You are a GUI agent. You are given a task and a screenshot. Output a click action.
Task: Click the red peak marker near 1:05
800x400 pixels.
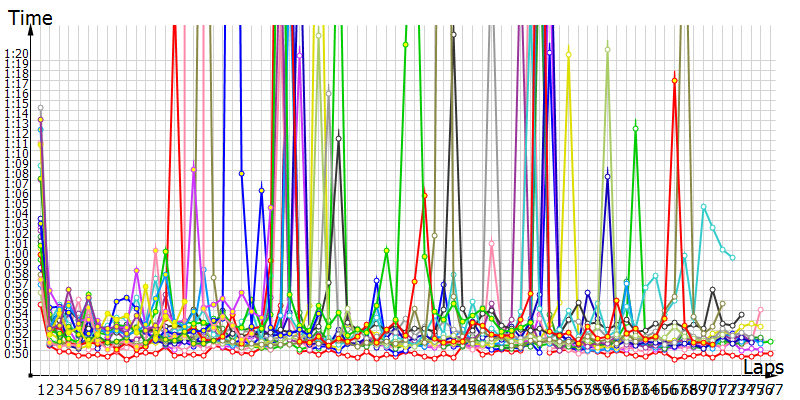[424, 197]
